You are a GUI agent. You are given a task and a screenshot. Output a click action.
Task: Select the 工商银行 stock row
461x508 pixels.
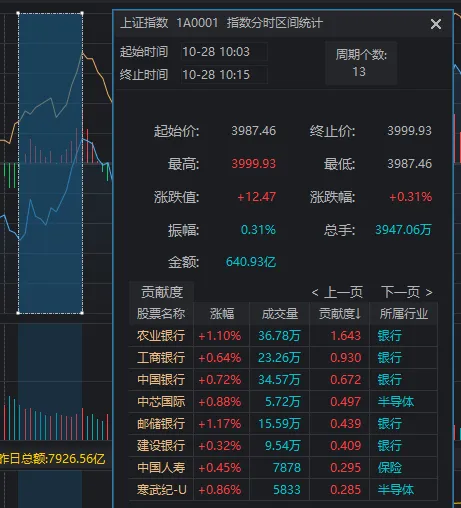(283, 358)
